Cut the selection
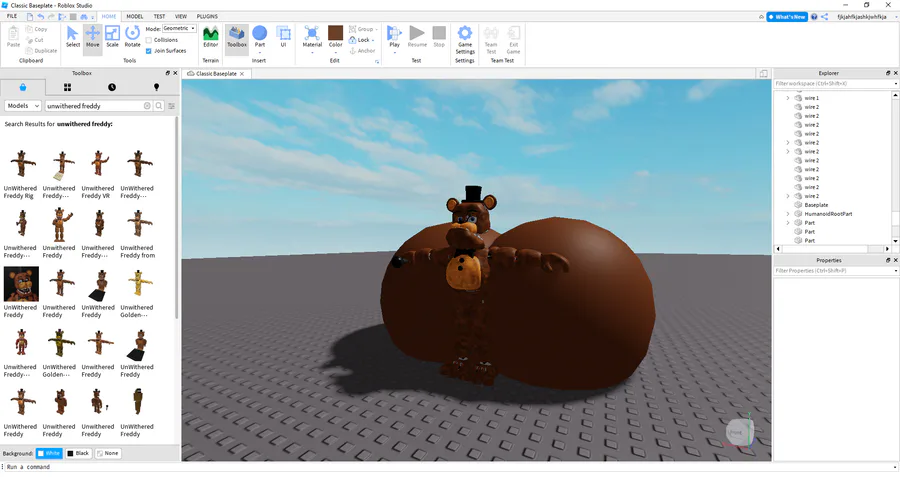 click(35, 40)
